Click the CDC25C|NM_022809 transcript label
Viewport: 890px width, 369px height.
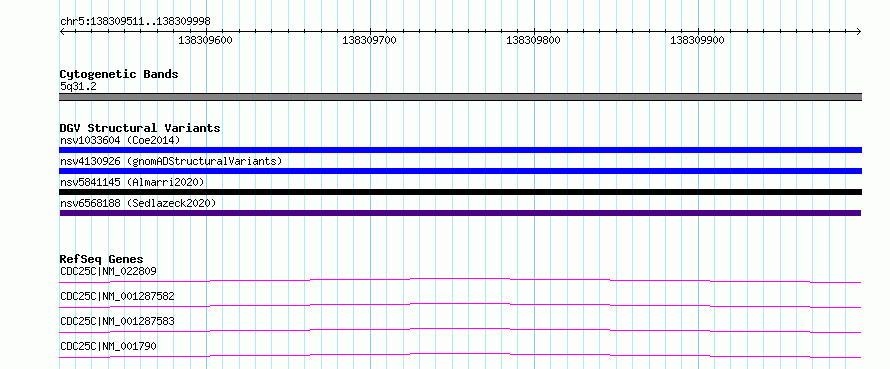click(x=108, y=271)
